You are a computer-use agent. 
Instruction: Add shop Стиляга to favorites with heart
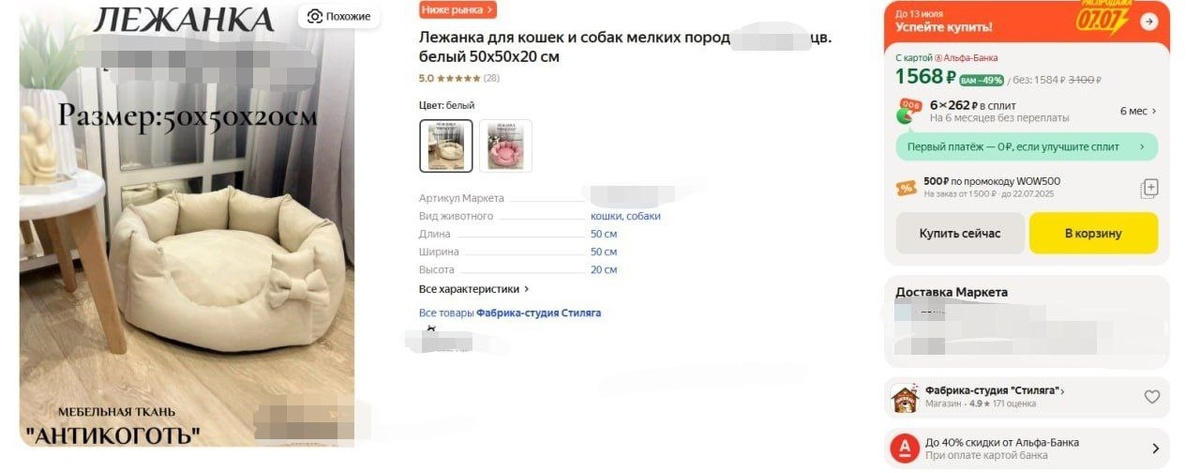[1152, 397]
